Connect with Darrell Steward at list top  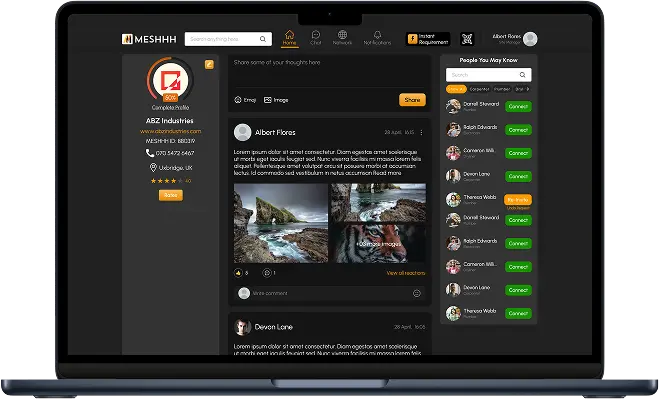coord(517,106)
